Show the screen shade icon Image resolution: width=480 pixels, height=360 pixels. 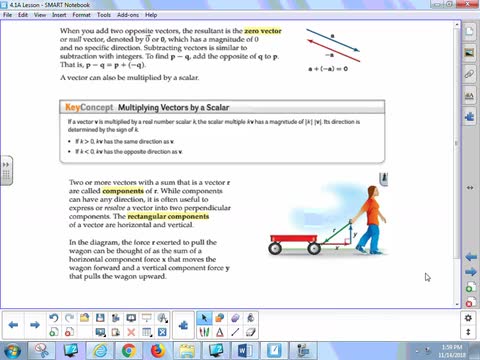(x=147, y=318)
